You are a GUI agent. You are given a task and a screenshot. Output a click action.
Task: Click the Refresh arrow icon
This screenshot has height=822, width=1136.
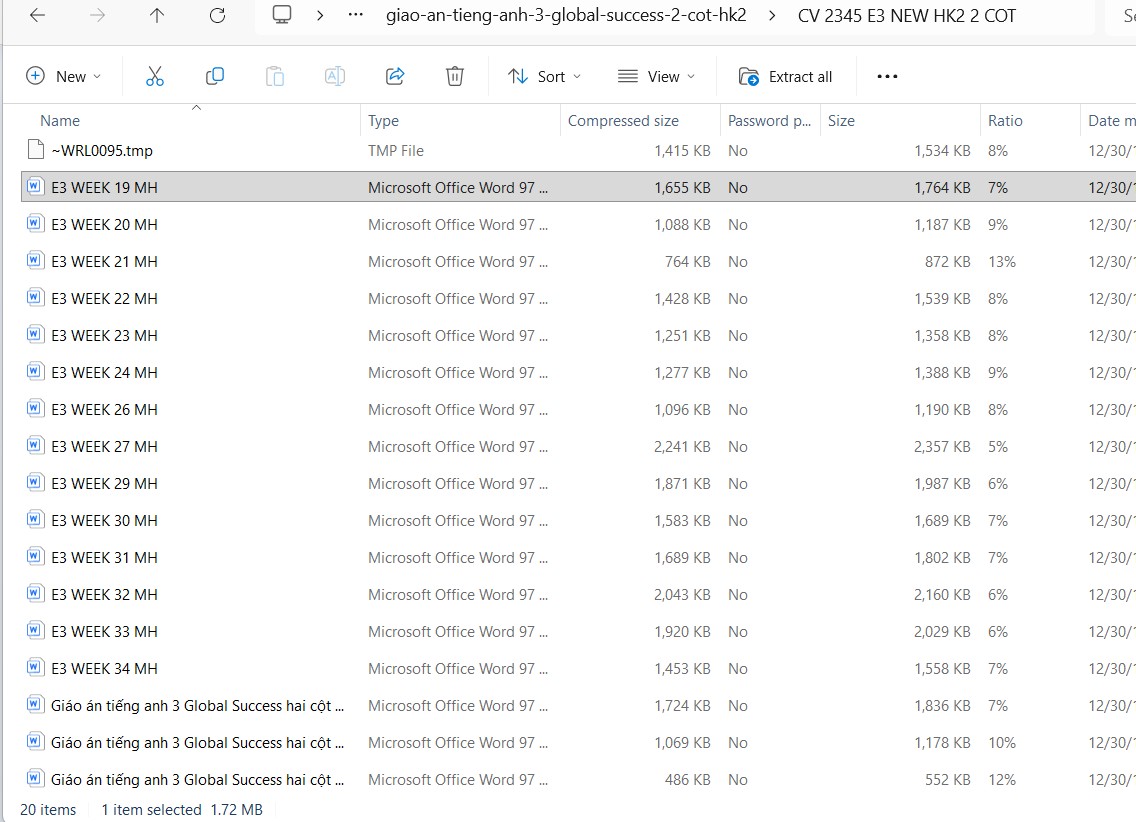click(217, 16)
